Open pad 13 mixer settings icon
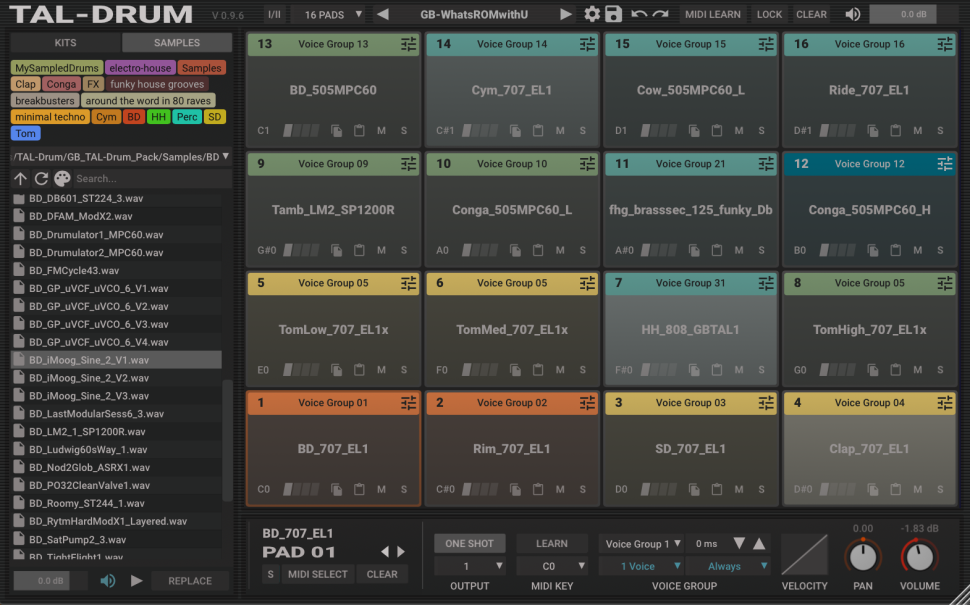The height and width of the screenshot is (605, 970). point(408,44)
